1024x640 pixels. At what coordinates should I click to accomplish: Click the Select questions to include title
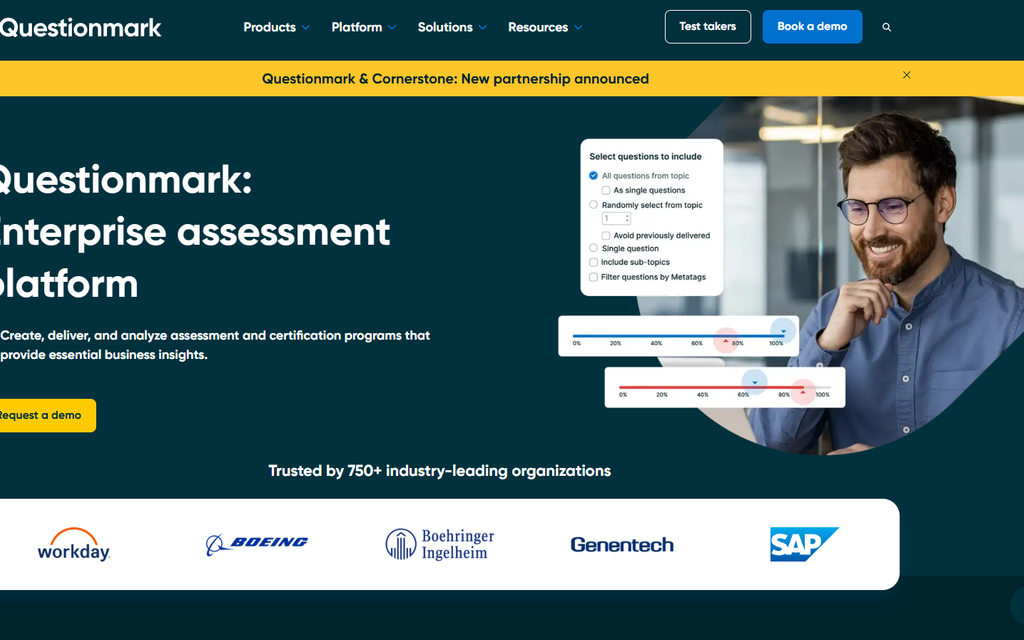[x=645, y=157]
